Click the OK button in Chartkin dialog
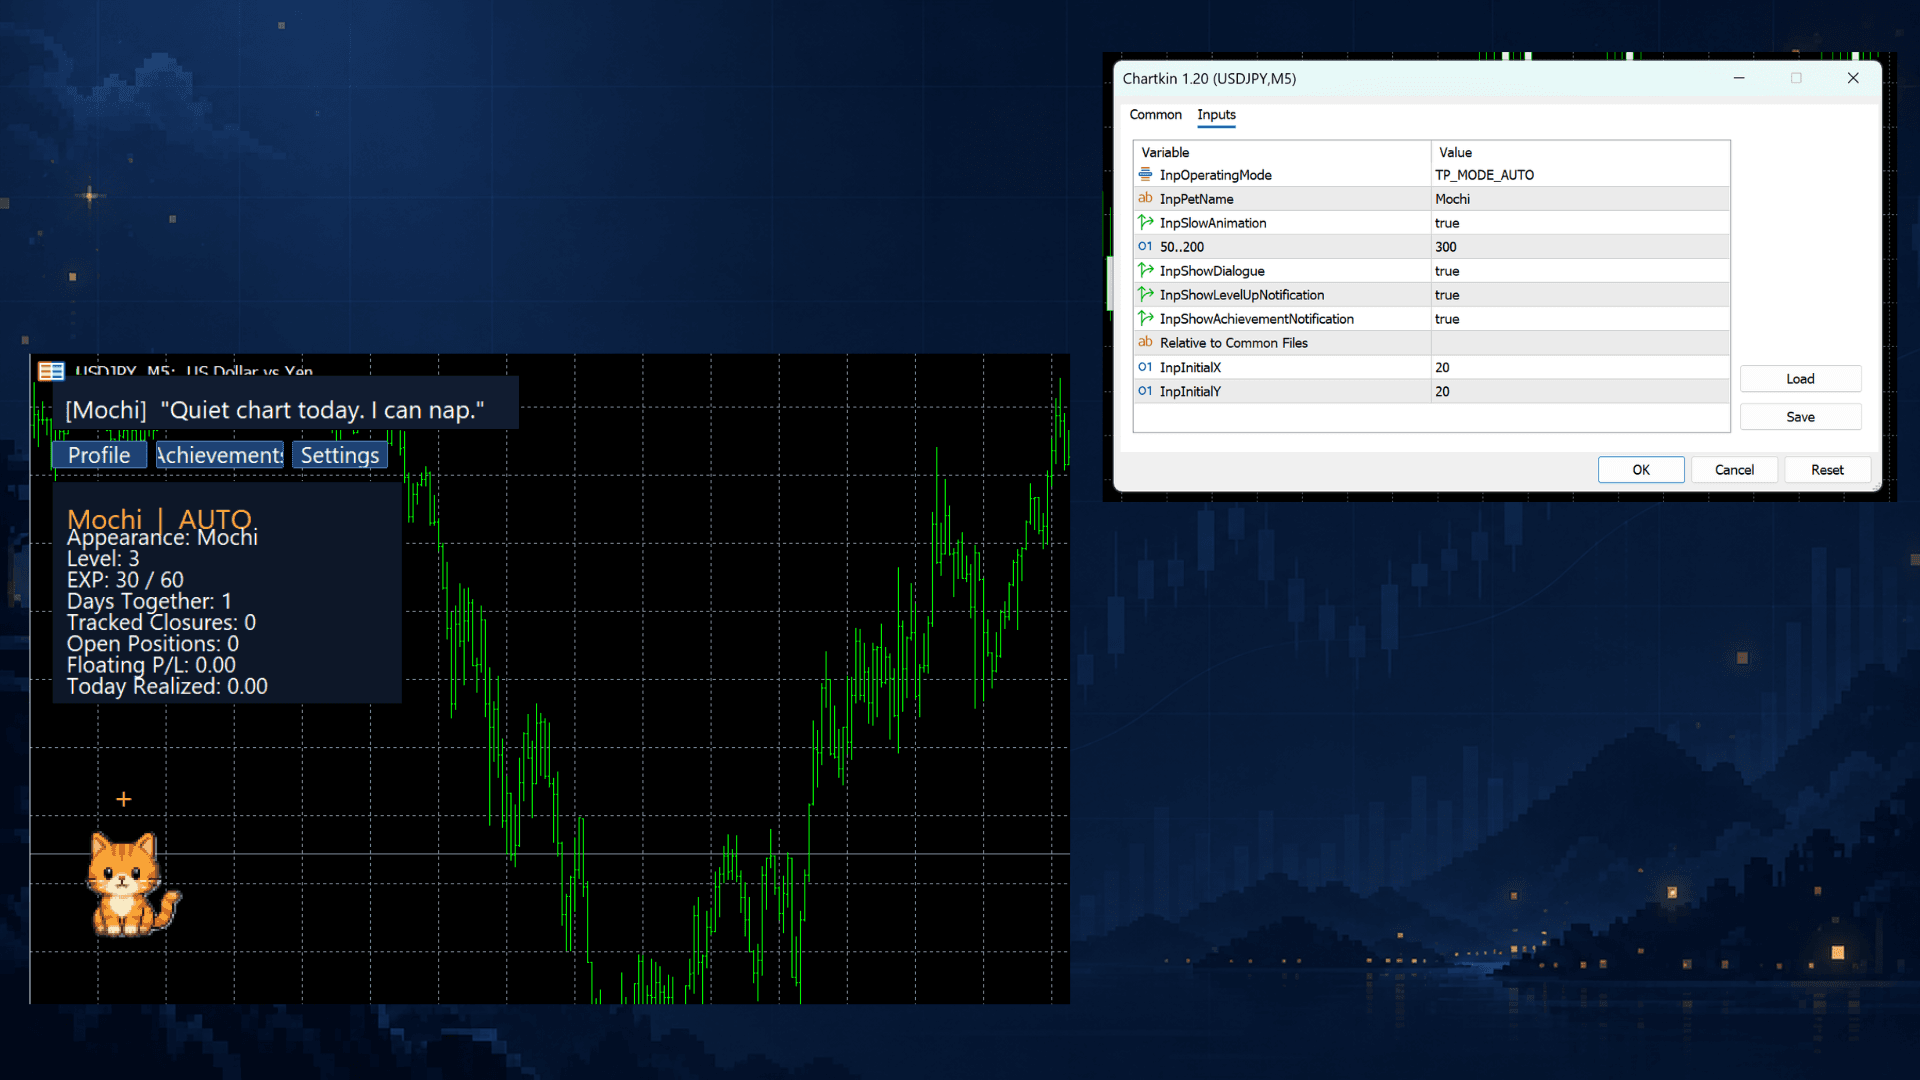Image resolution: width=1920 pixels, height=1080 pixels. pyautogui.click(x=1641, y=470)
